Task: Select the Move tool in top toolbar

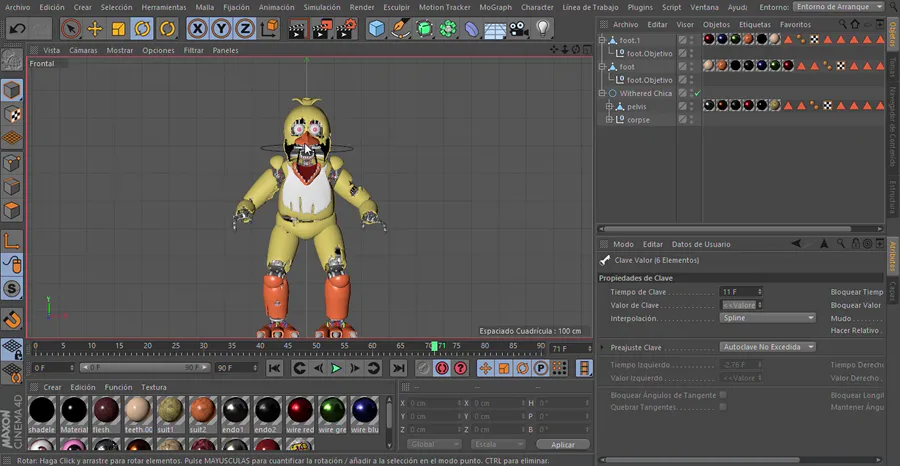Action: pyautogui.click(x=95, y=29)
